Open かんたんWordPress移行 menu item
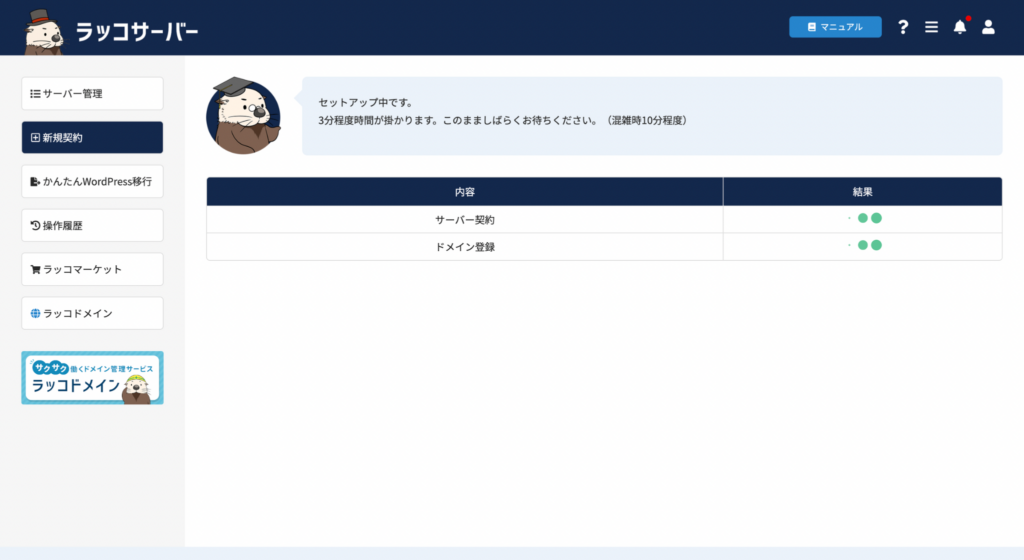Image resolution: width=1024 pixels, height=560 pixels. tap(92, 182)
